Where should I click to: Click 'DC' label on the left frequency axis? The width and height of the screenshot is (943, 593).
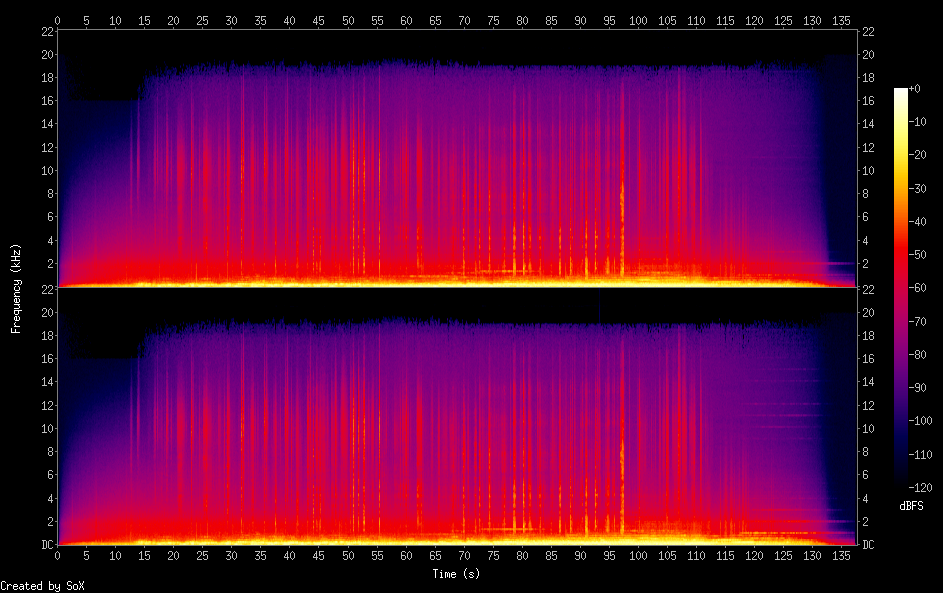click(47, 545)
